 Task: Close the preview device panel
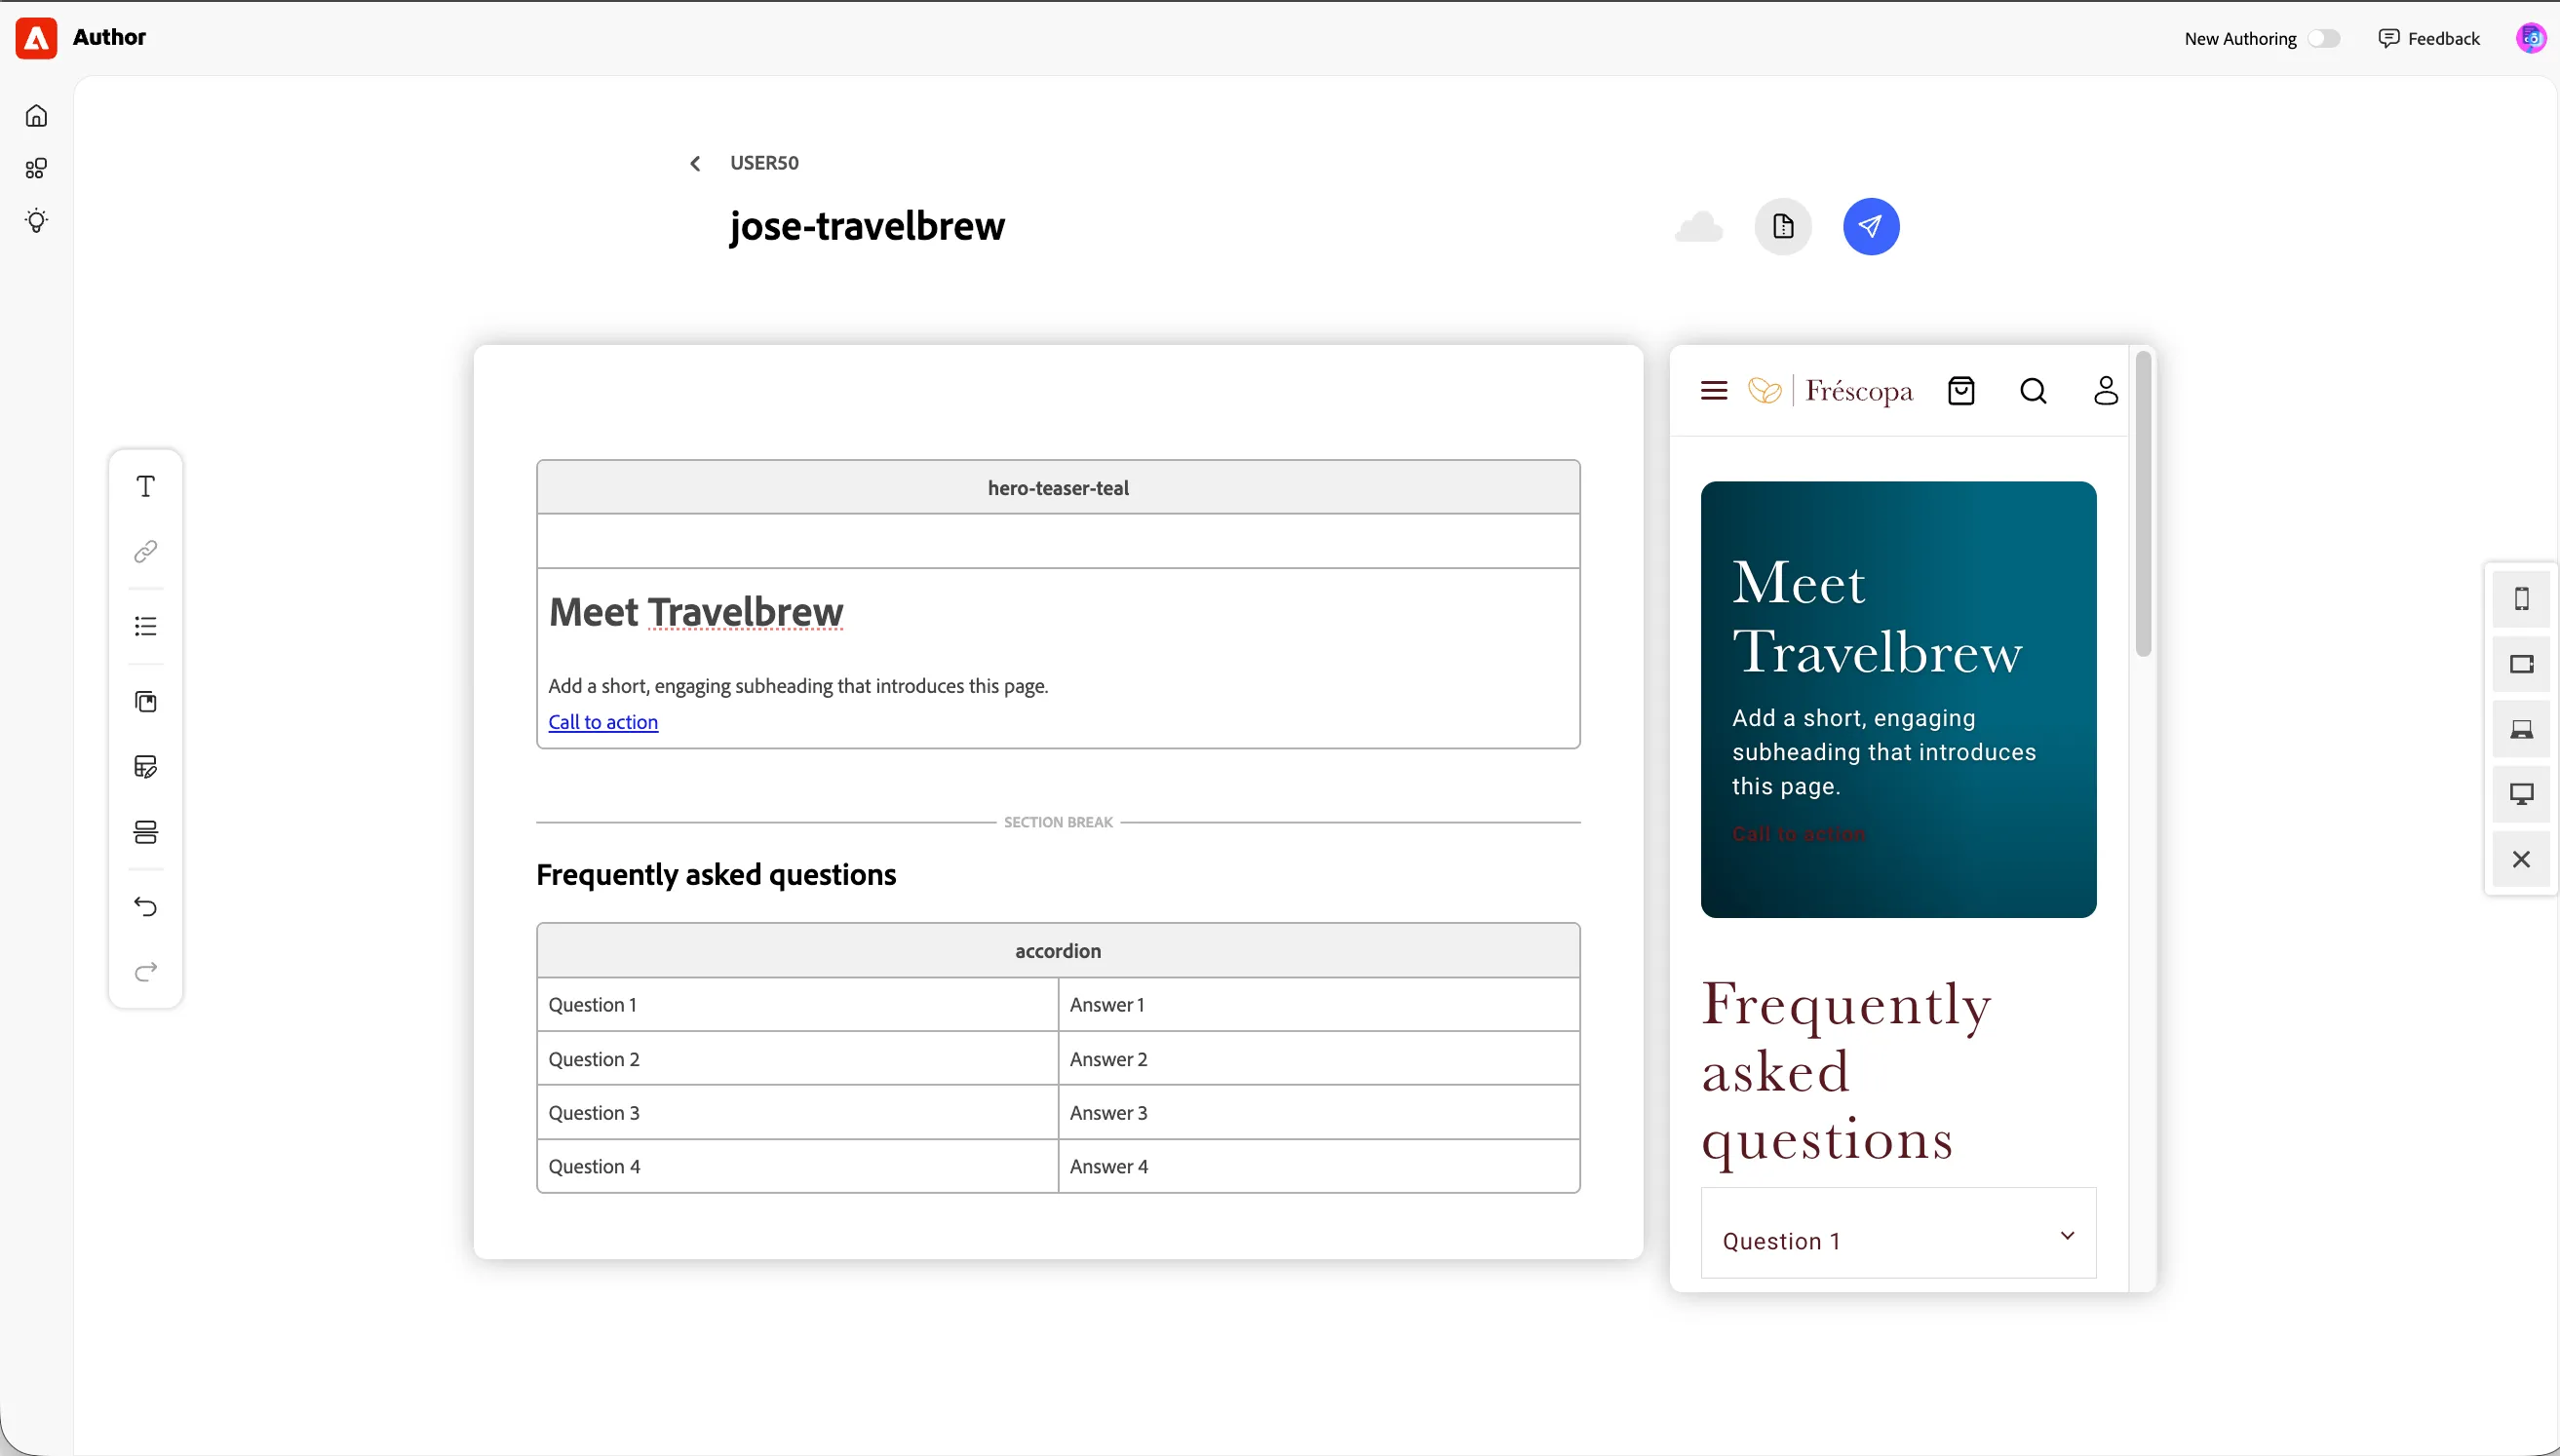click(x=2521, y=859)
